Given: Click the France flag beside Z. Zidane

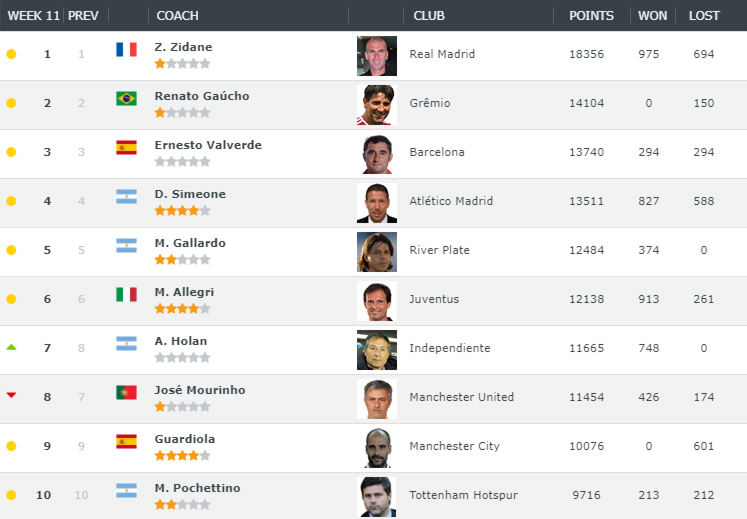Looking at the screenshot, I should pos(126,49).
